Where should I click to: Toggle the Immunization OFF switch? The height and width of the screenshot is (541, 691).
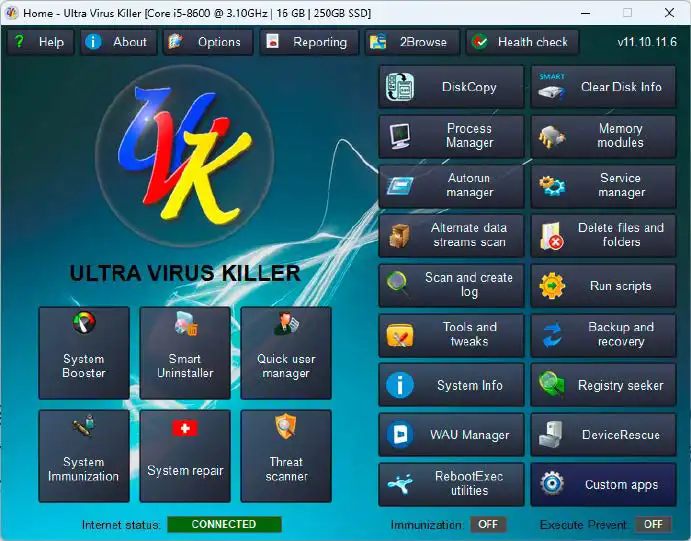click(488, 524)
